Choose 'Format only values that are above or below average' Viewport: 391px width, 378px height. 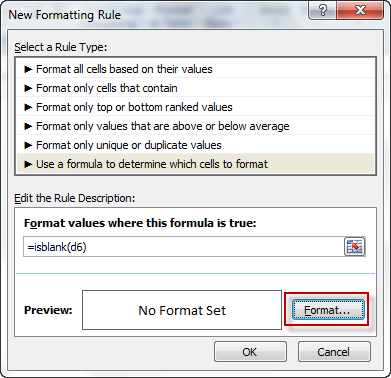[x=195, y=126]
